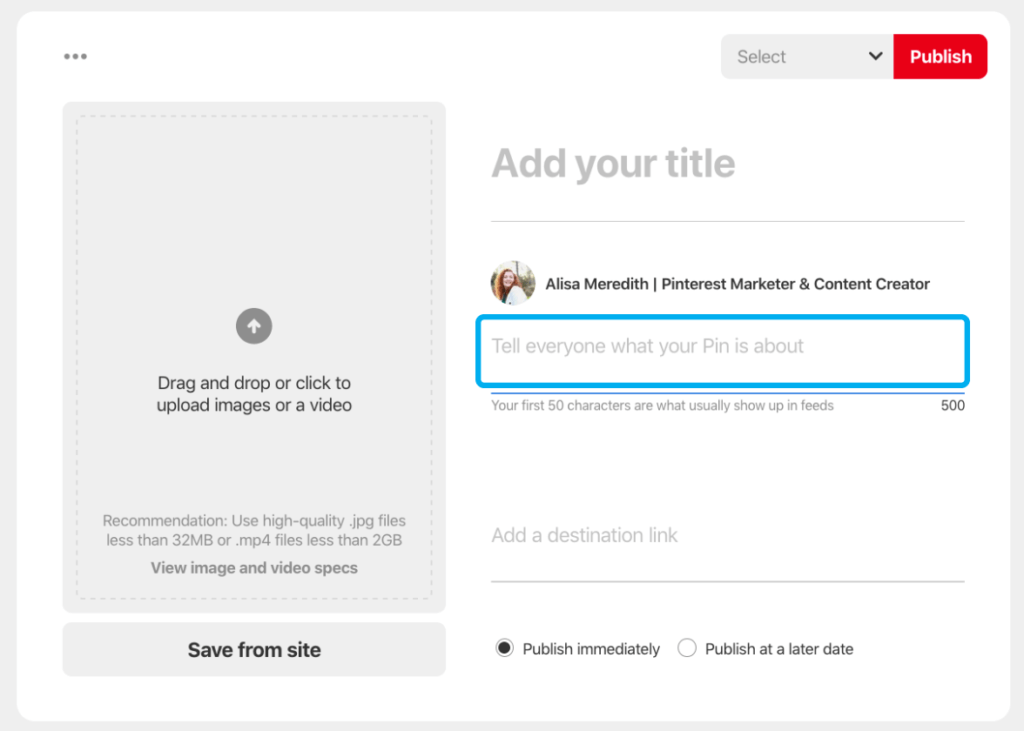1024x731 pixels.
Task: Open the three-dot more options menu
Action: (x=75, y=56)
